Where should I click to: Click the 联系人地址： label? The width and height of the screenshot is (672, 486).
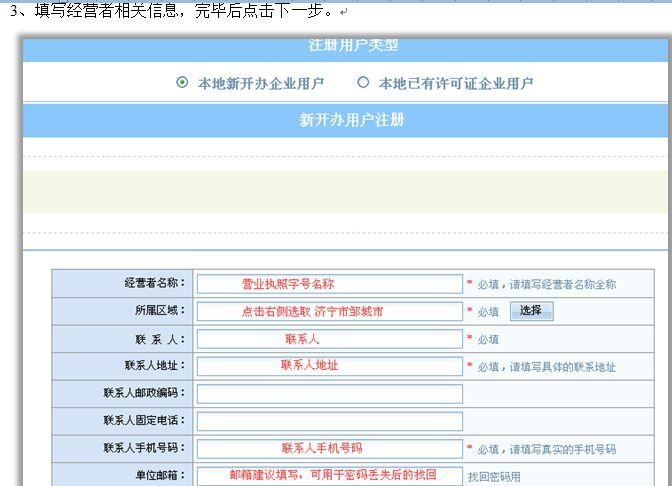pyautogui.click(x=155, y=366)
